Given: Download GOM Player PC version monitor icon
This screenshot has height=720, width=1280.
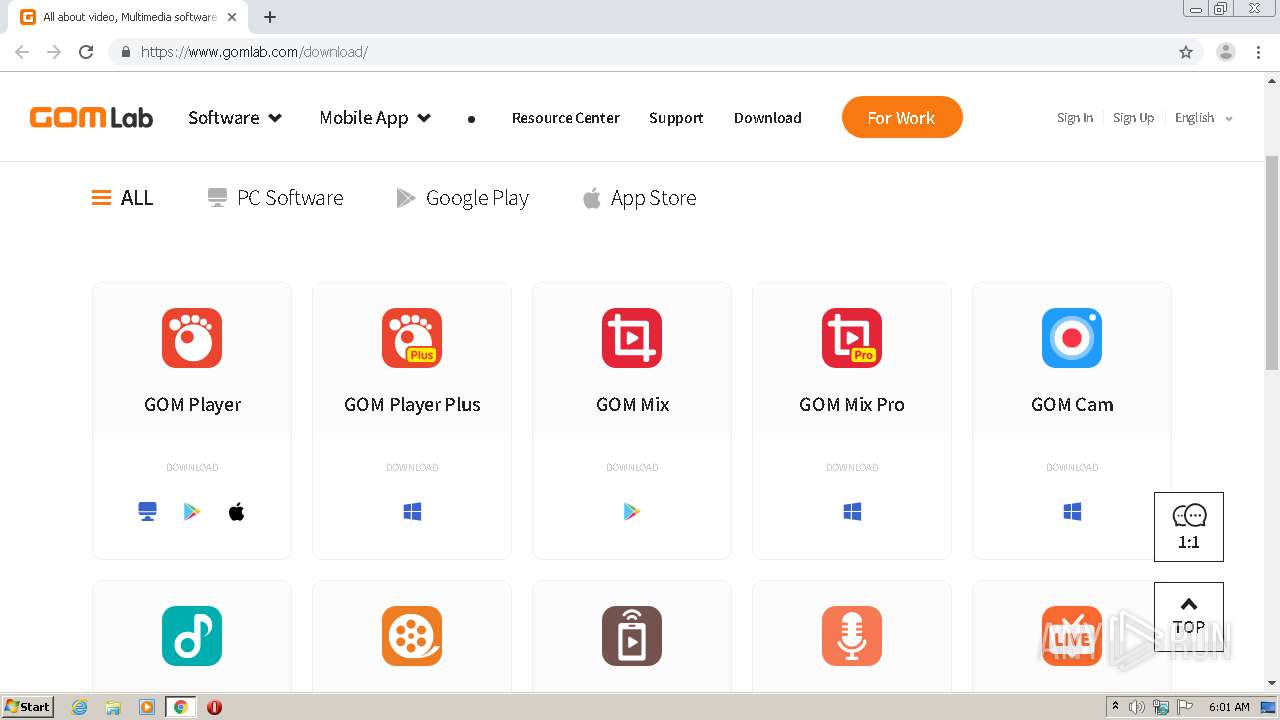Looking at the screenshot, I should point(147,512).
